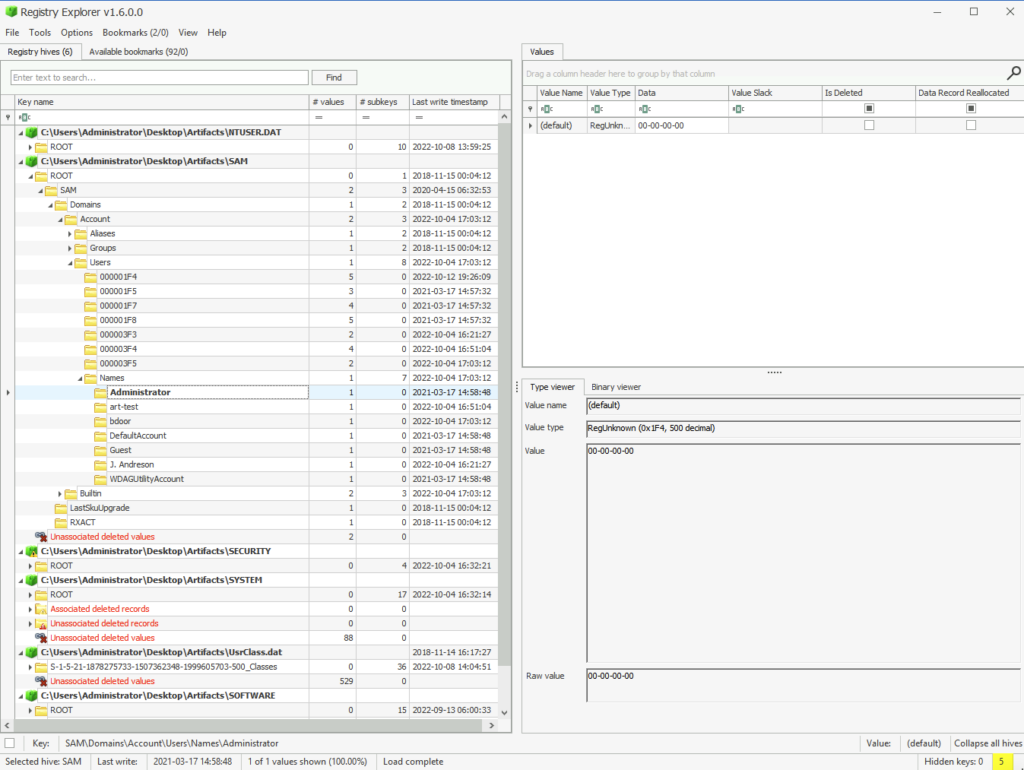Open the Help menu
Viewport: 1024px width, 770px height.
(217, 33)
